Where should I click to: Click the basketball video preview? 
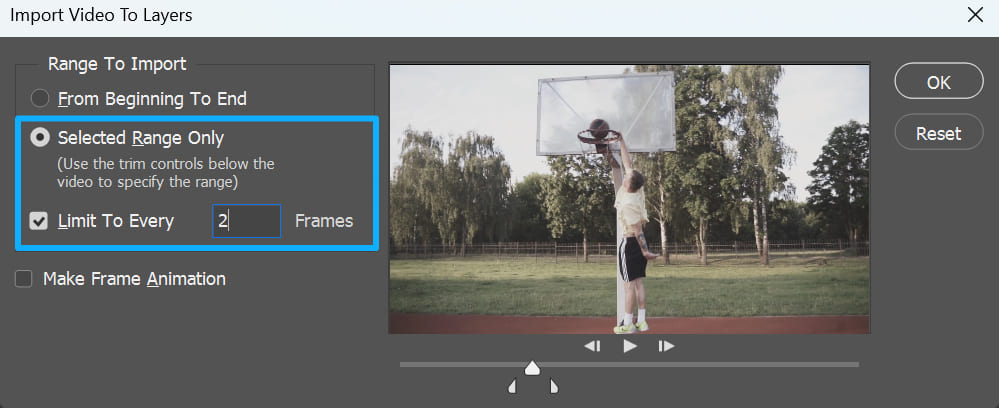pos(629,199)
